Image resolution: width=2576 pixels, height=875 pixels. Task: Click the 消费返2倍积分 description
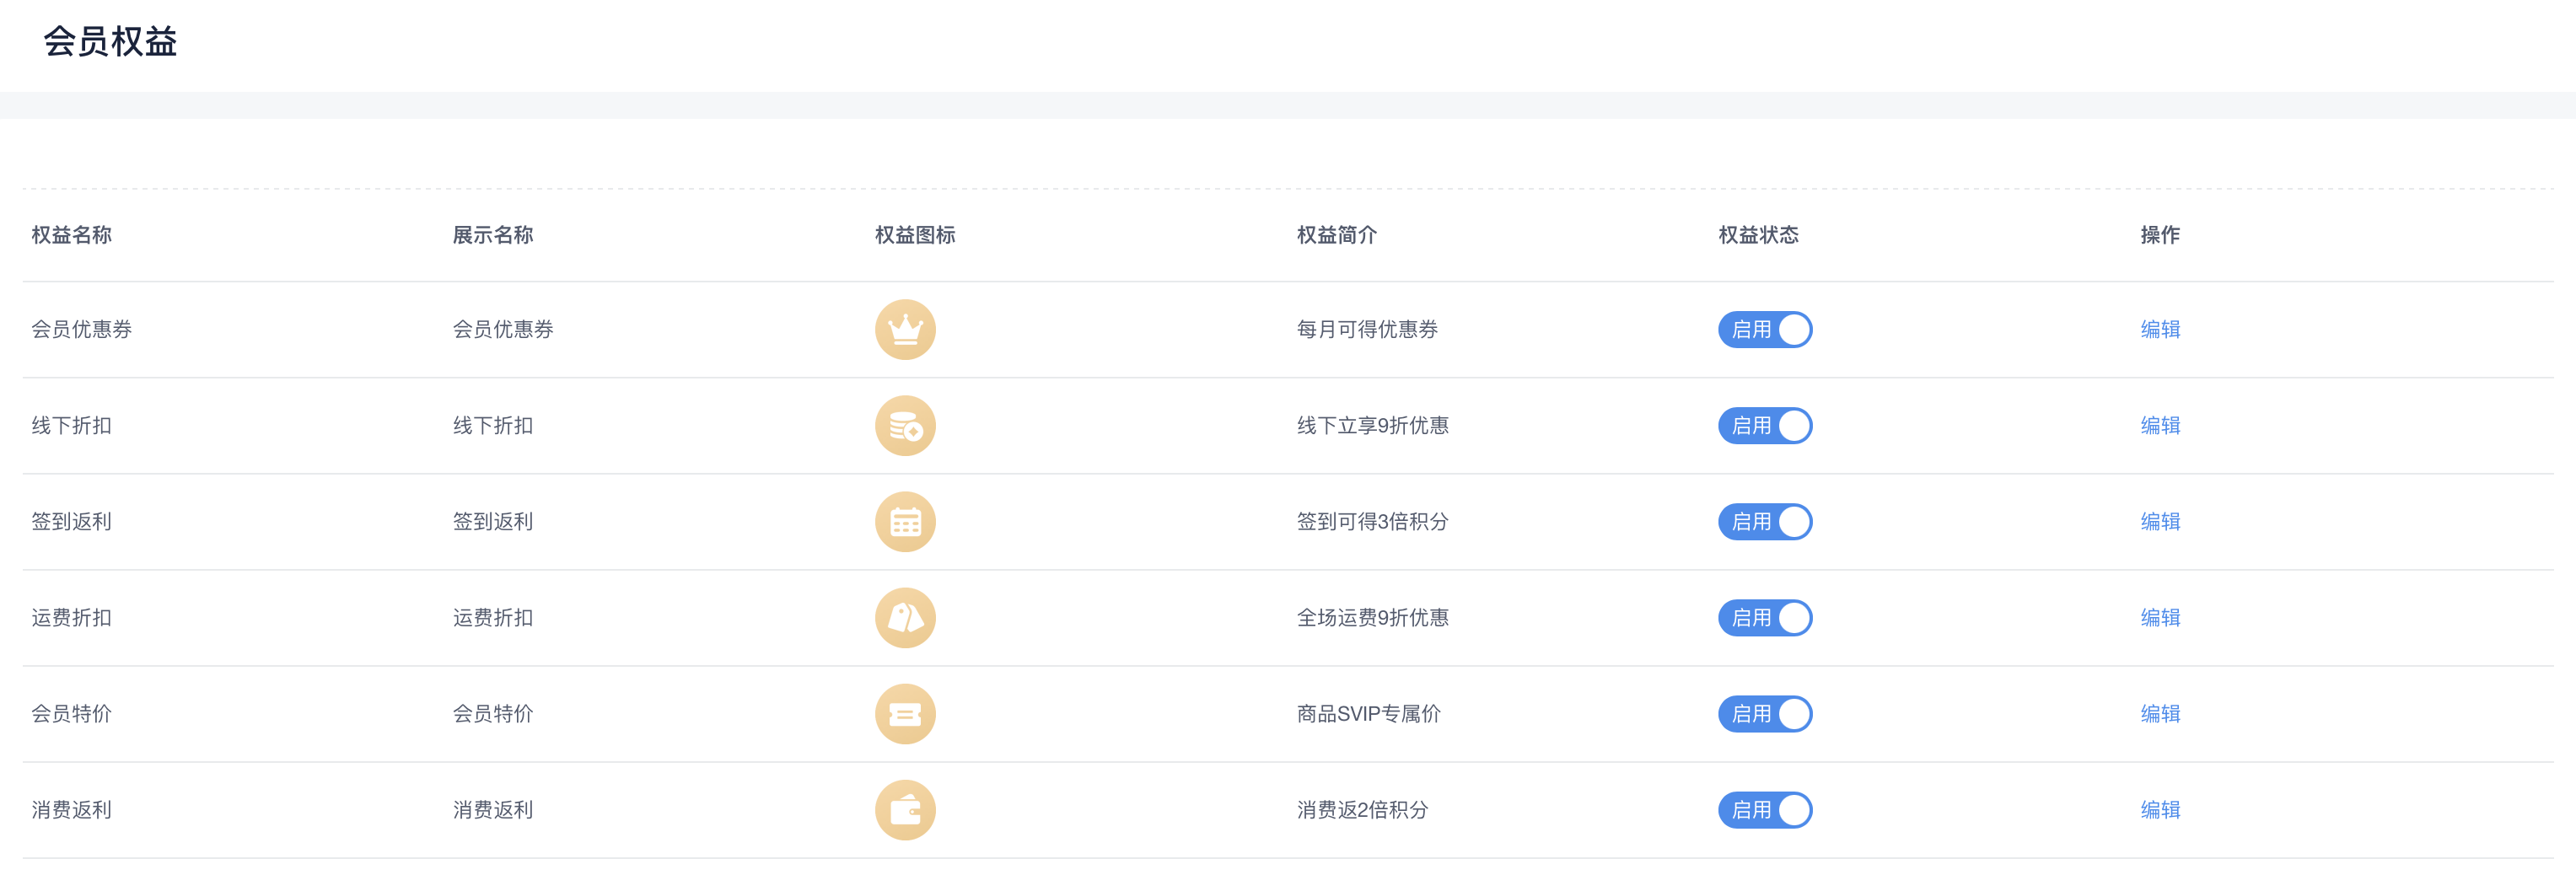point(1362,809)
